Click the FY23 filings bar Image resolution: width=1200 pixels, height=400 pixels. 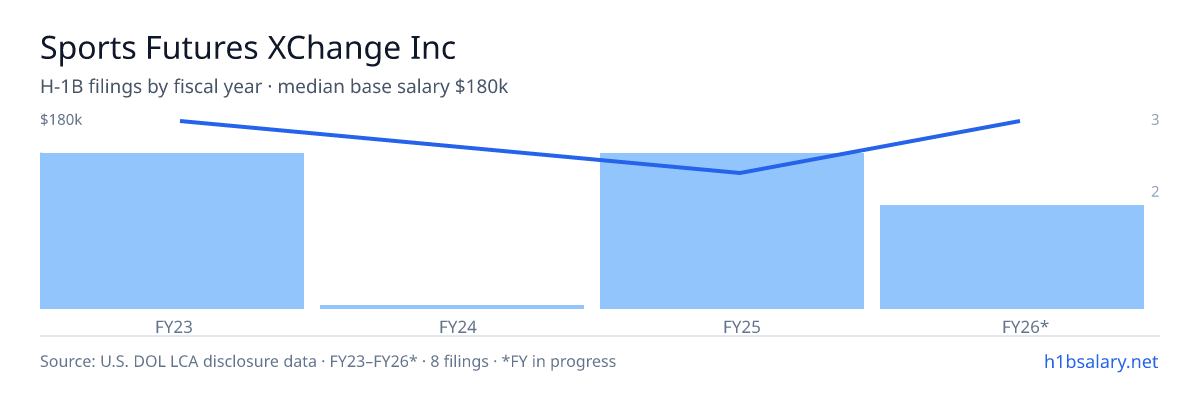(172, 231)
